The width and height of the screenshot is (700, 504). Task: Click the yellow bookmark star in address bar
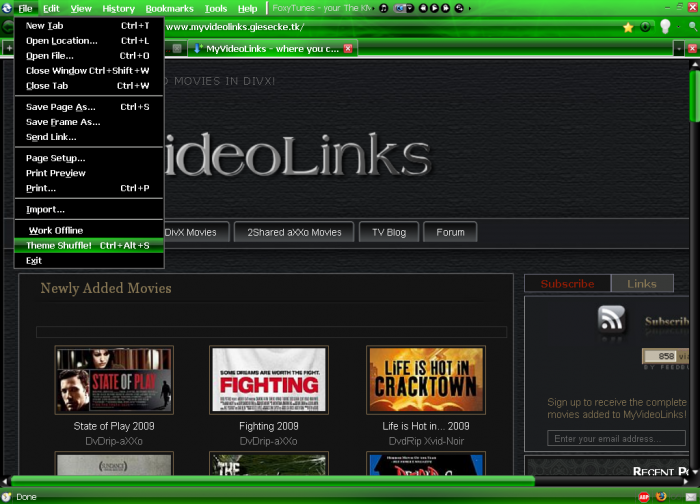click(628, 27)
